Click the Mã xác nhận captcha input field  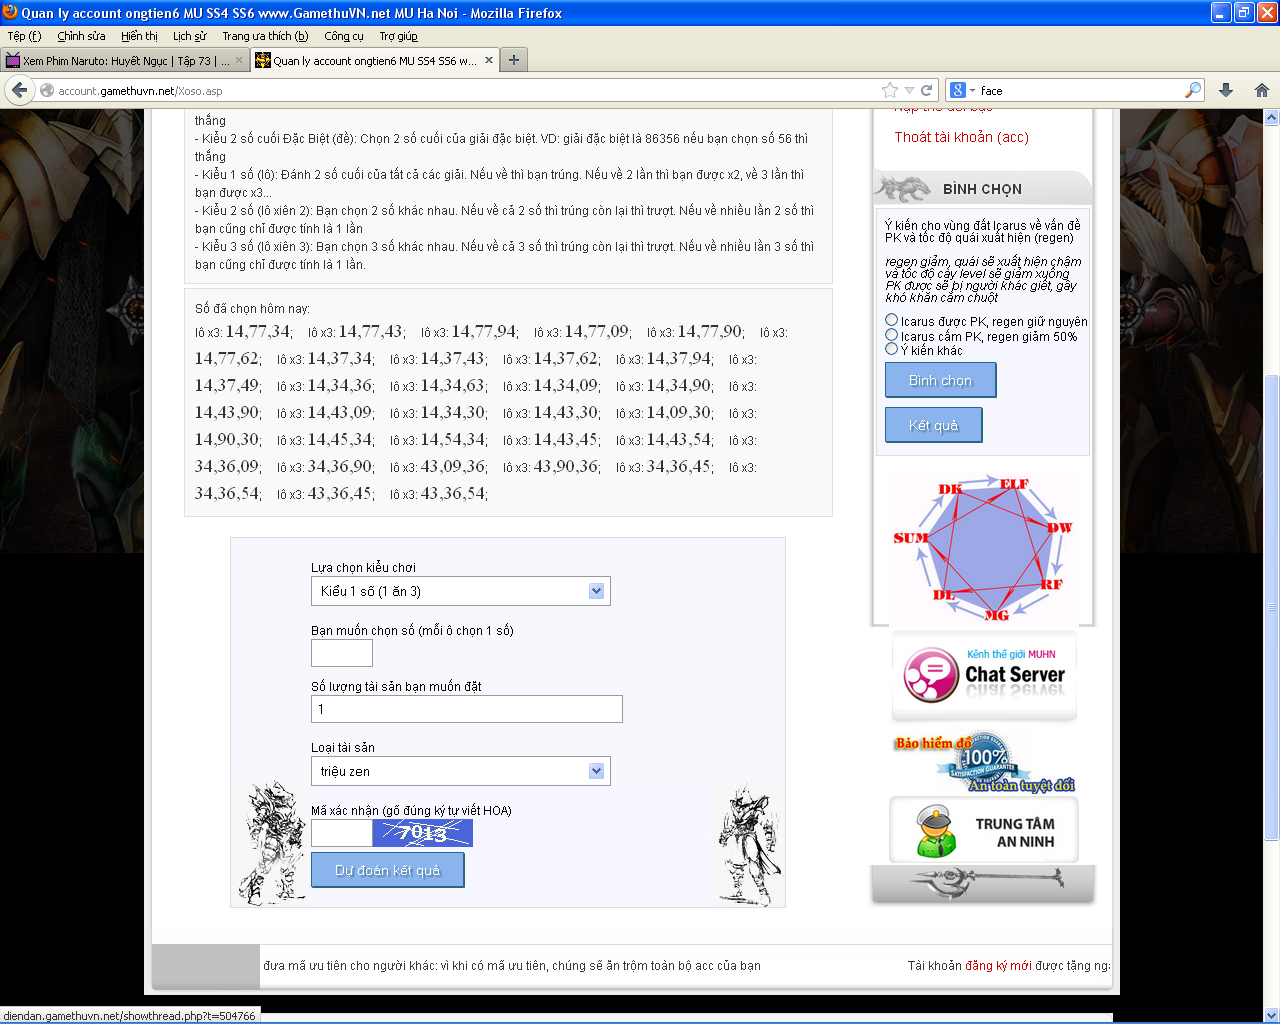click(342, 833)
